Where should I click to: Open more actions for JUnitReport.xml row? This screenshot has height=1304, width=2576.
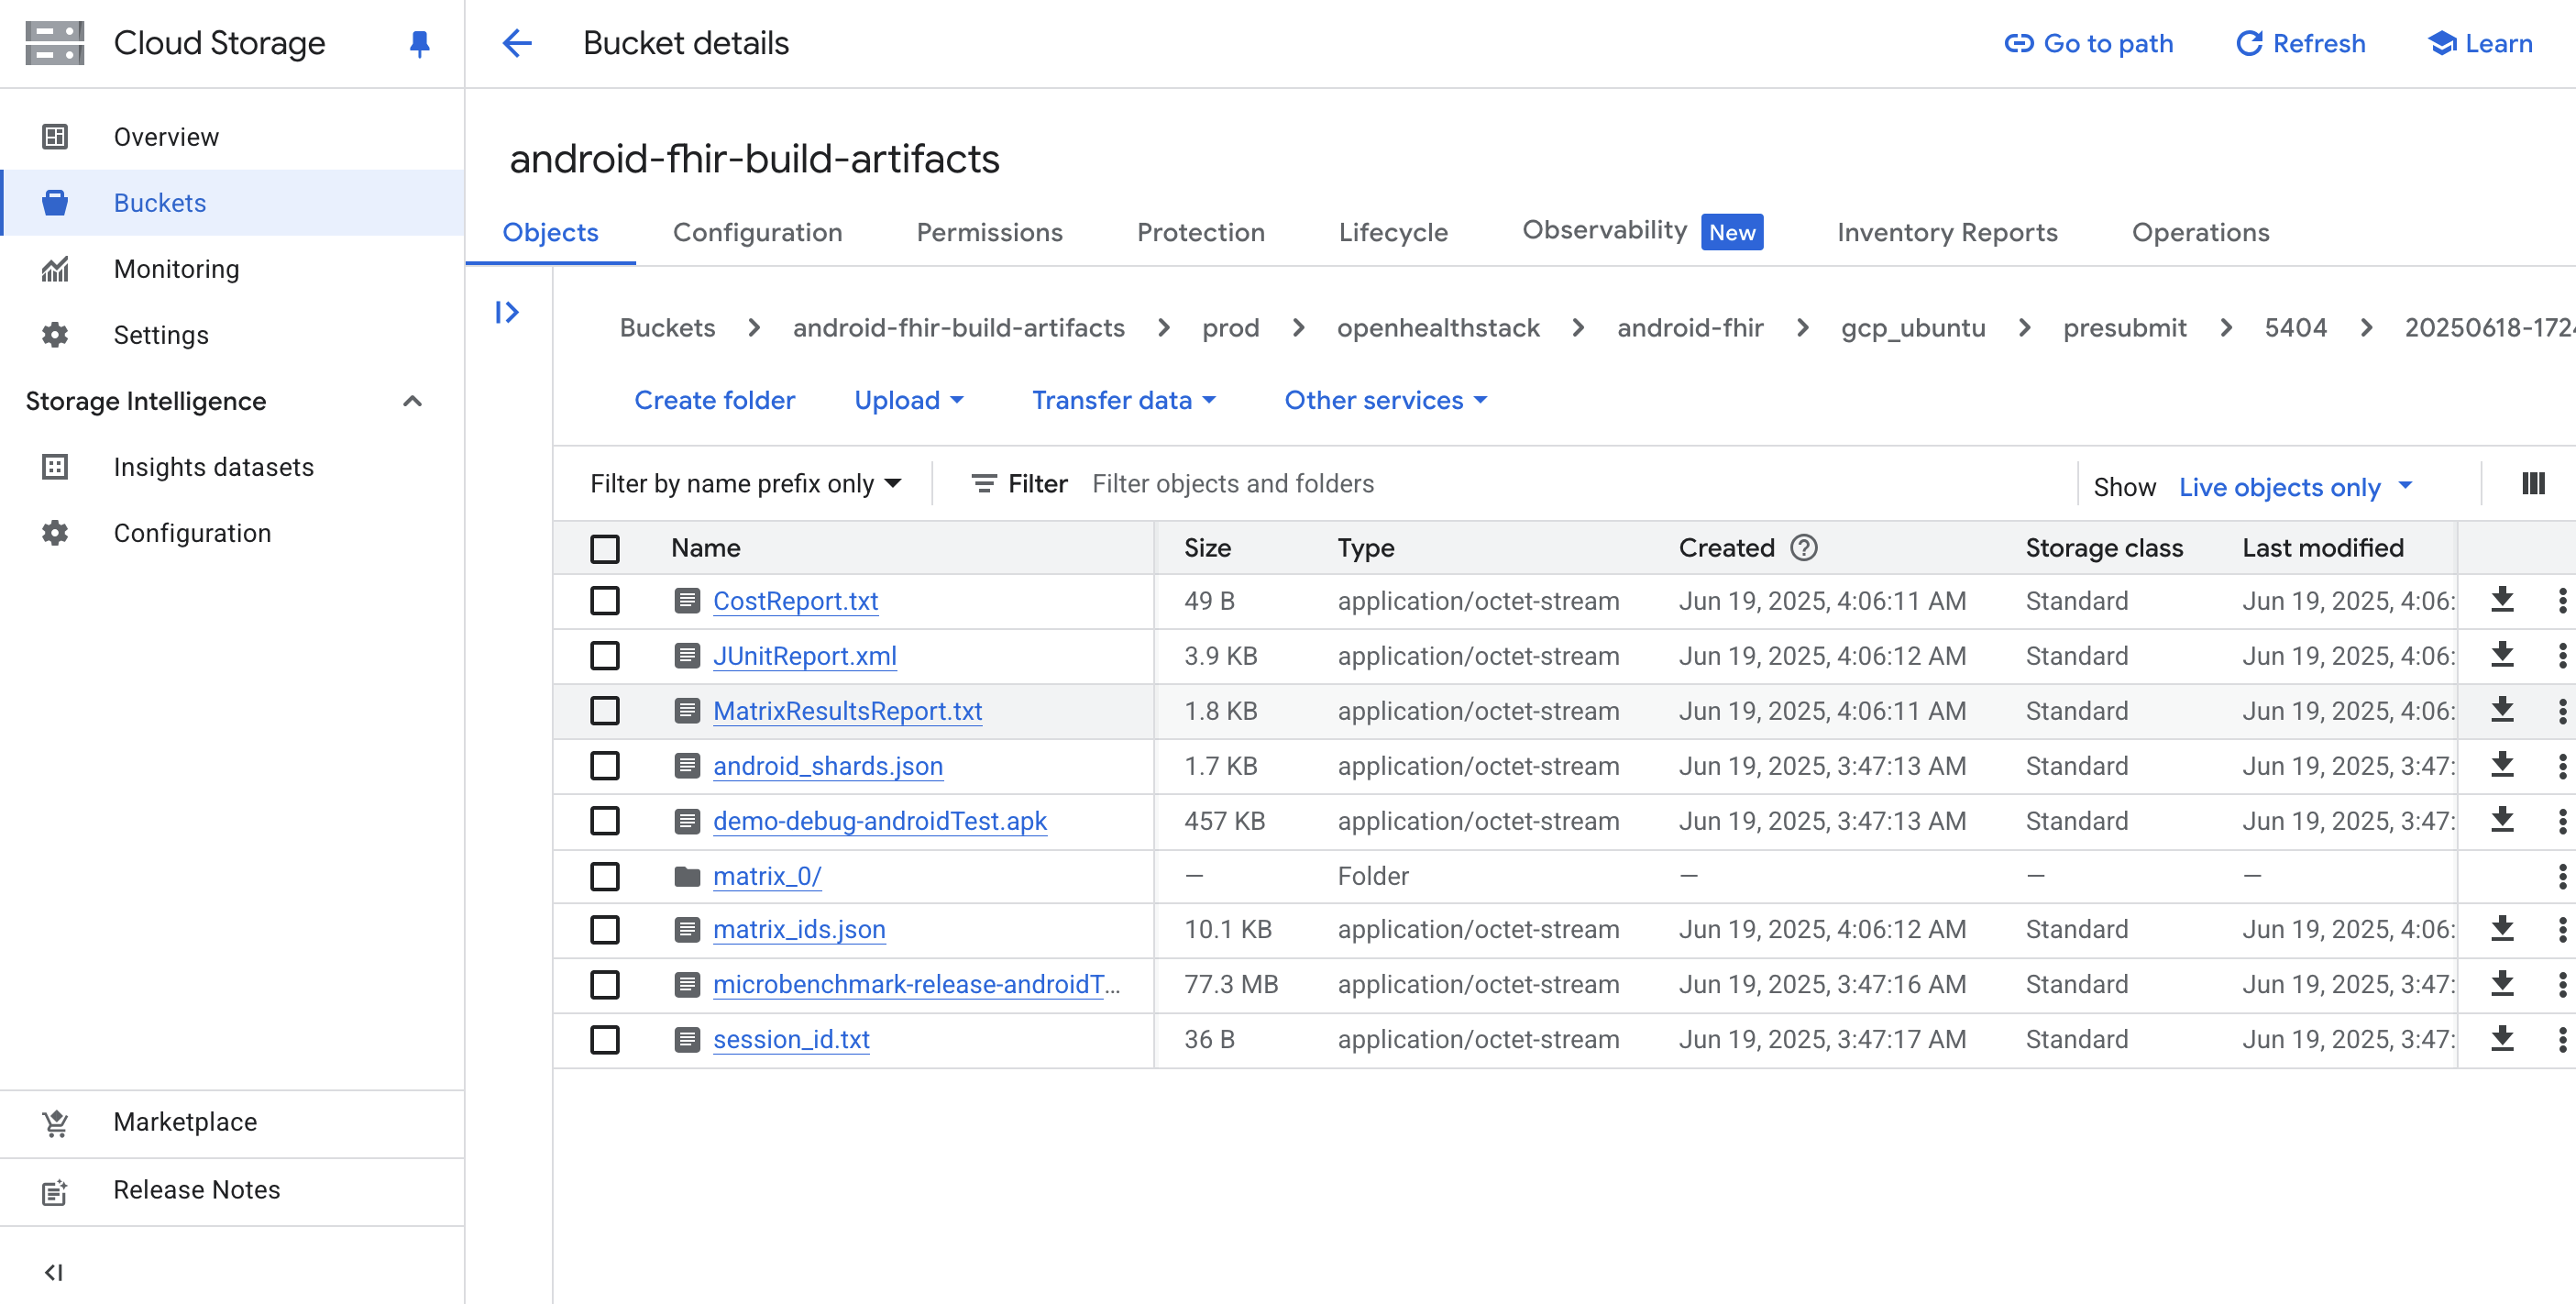click(2562, 656)
